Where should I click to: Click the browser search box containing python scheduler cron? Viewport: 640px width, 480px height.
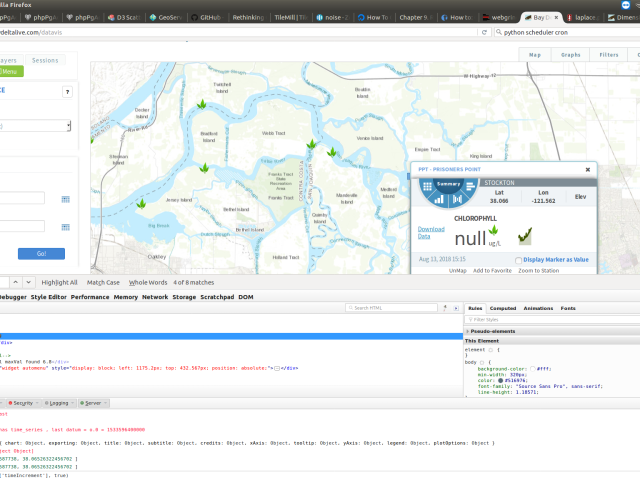click(x=567, y=32)
